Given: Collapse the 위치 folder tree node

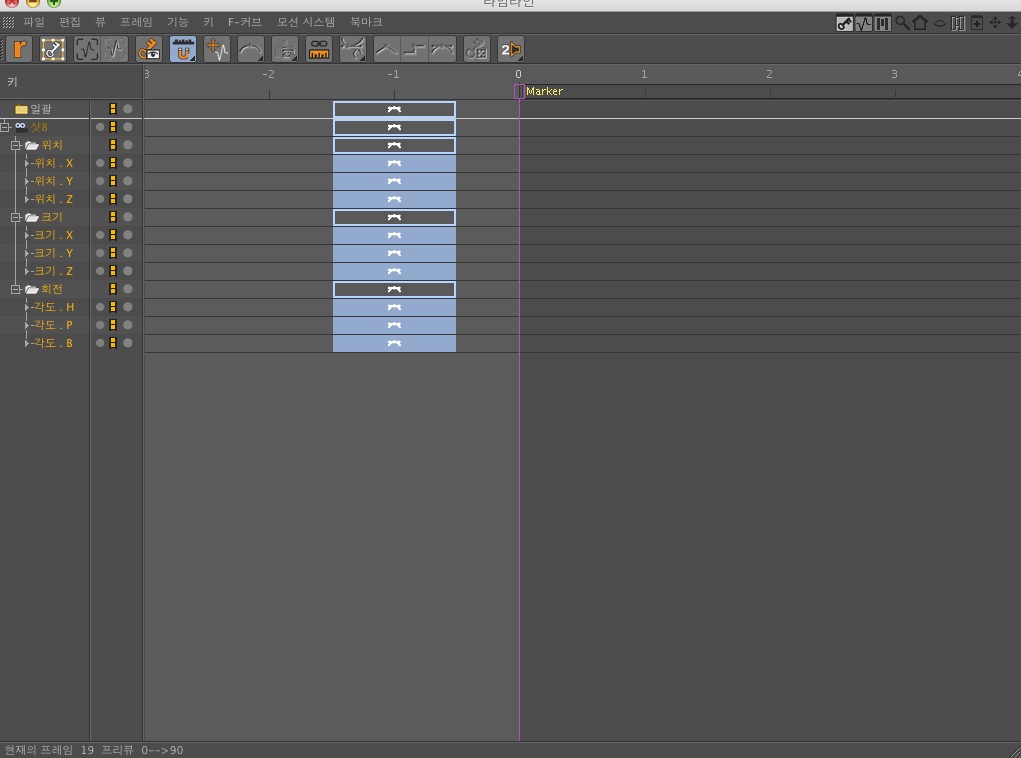Looking at the screenshot, I should click(16, 145).
